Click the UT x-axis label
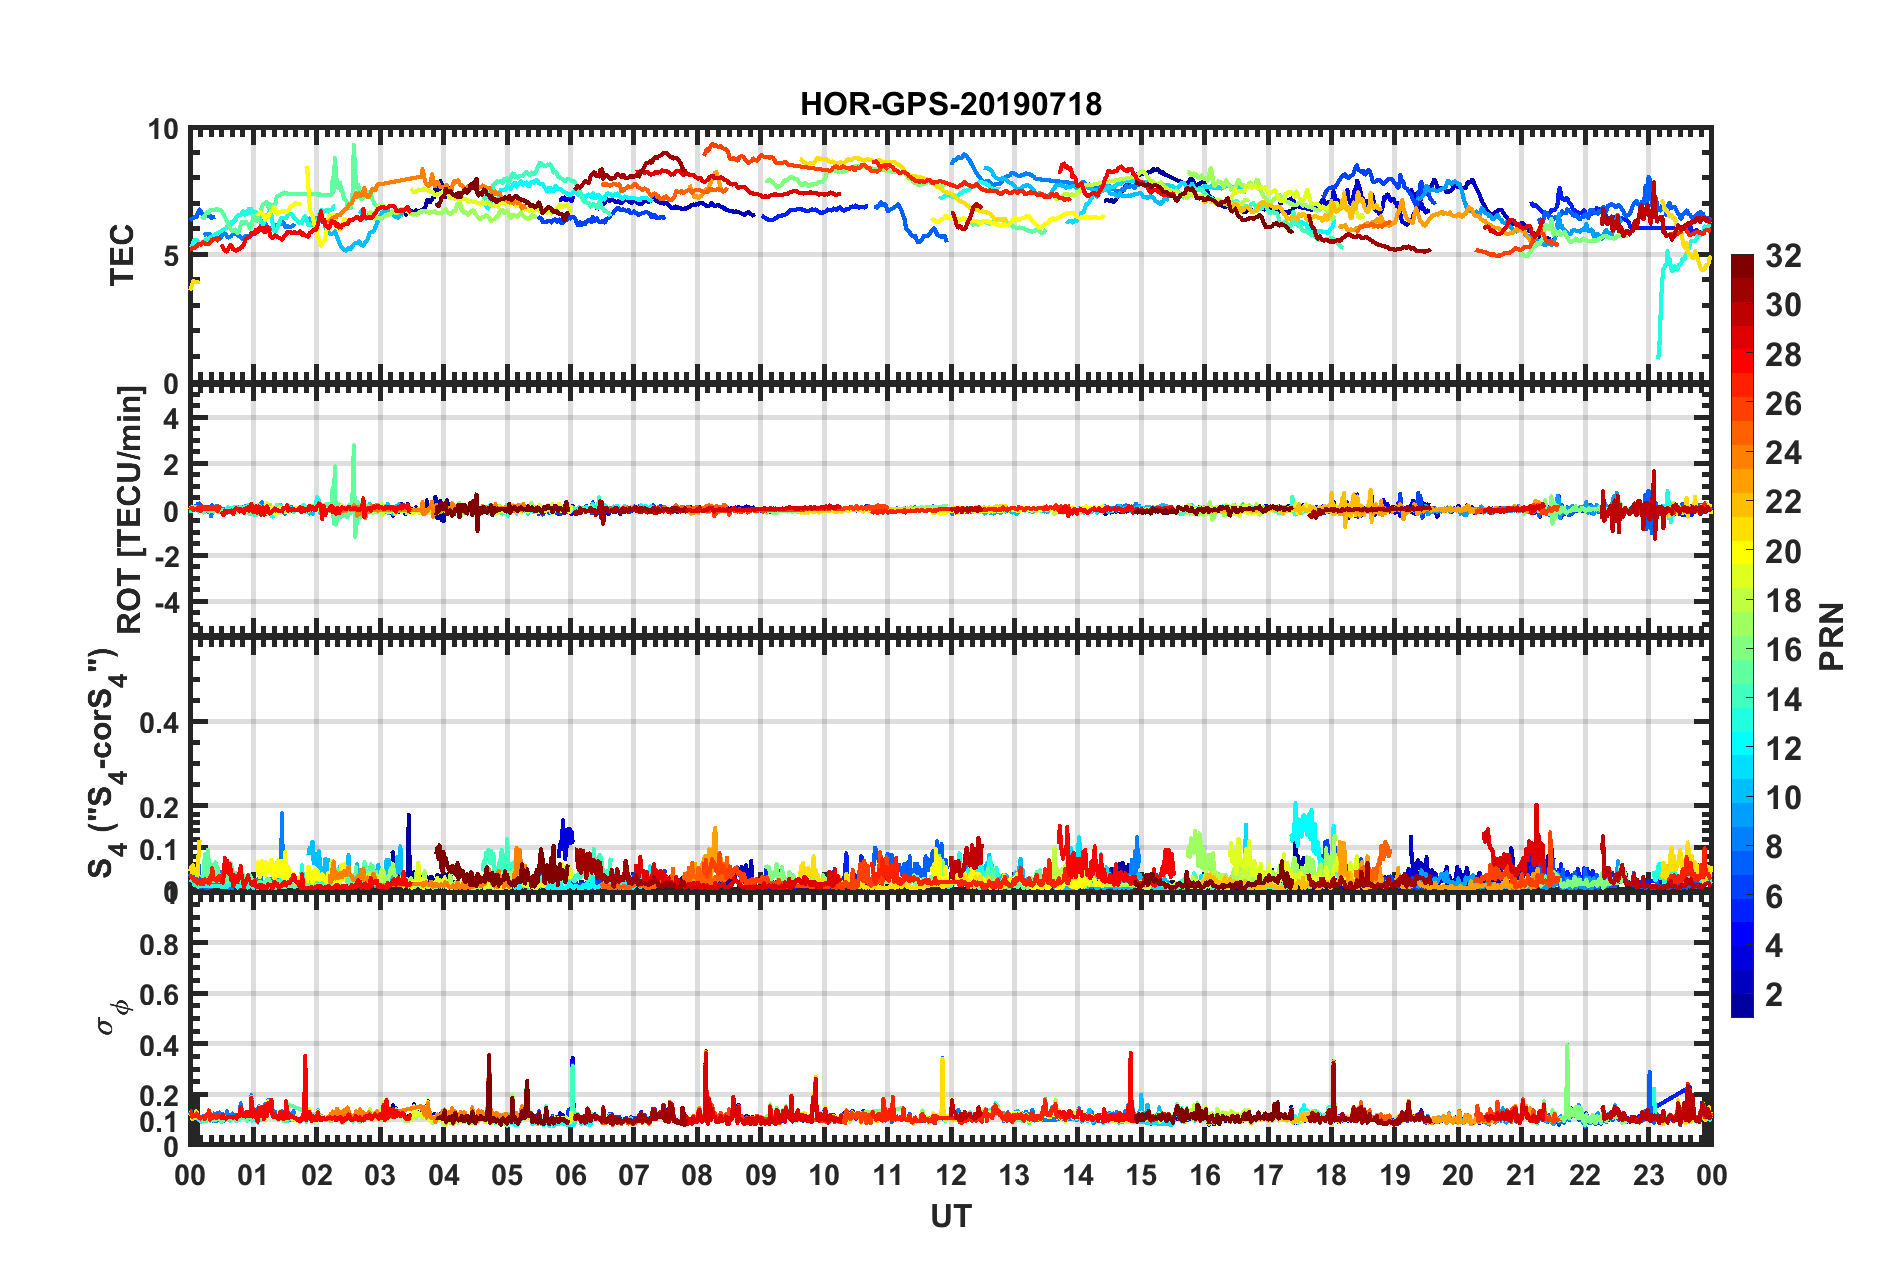This screenshot has height=1272, width=1902. pos(950,1216)
